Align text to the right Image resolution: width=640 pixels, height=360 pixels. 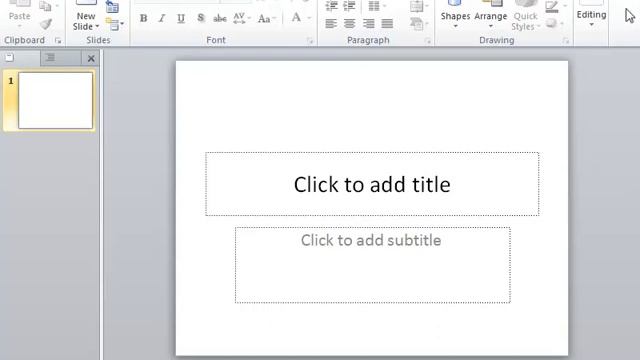tap(369, 24)
